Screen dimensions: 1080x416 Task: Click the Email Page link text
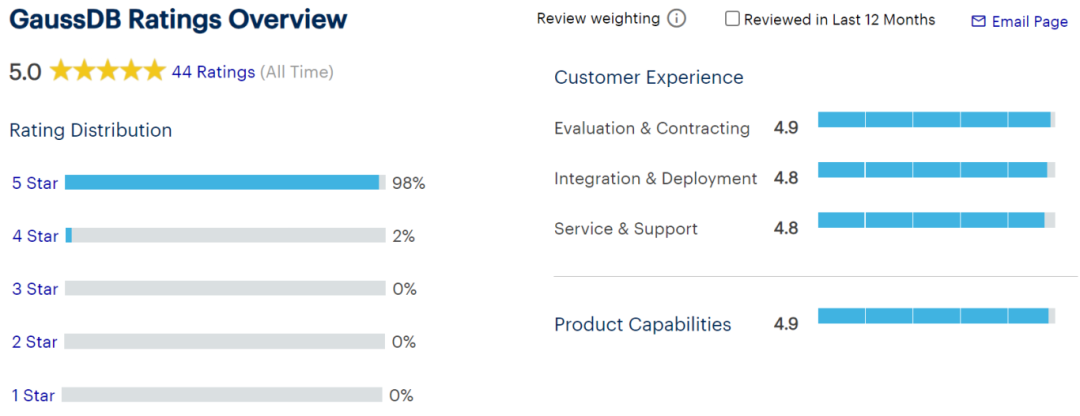[x=1029, y=21]
